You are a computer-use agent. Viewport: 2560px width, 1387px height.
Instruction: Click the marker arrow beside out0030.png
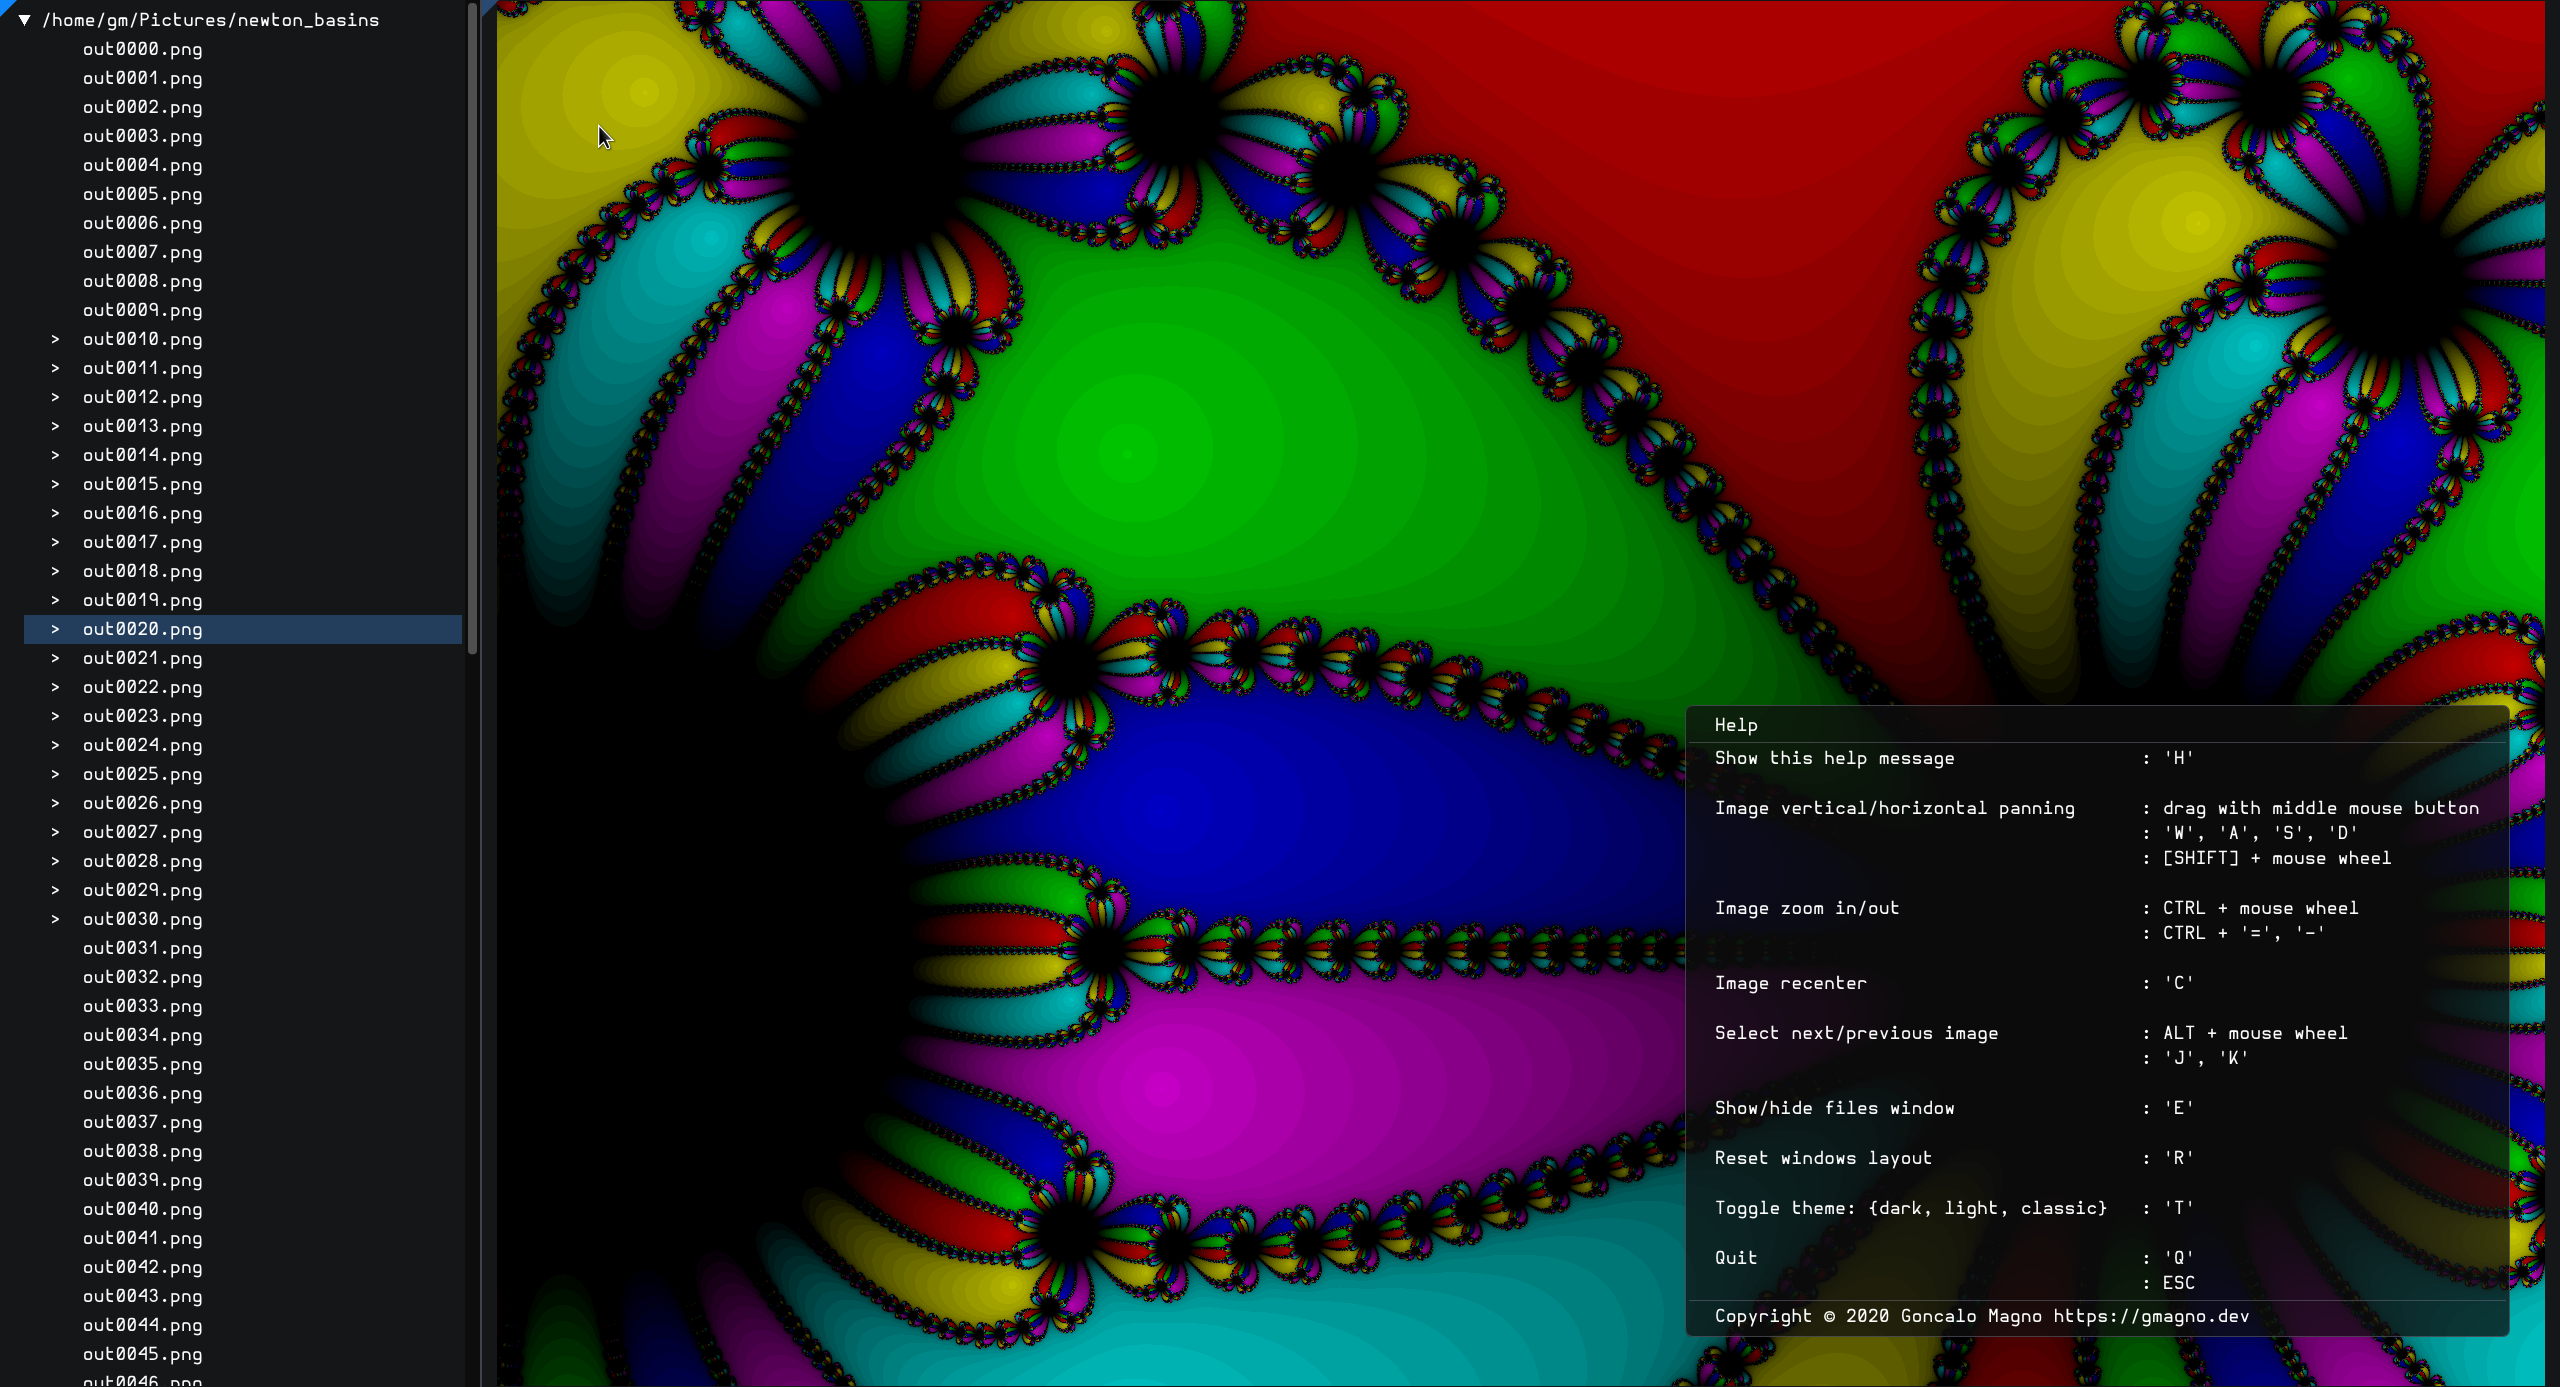55,919
